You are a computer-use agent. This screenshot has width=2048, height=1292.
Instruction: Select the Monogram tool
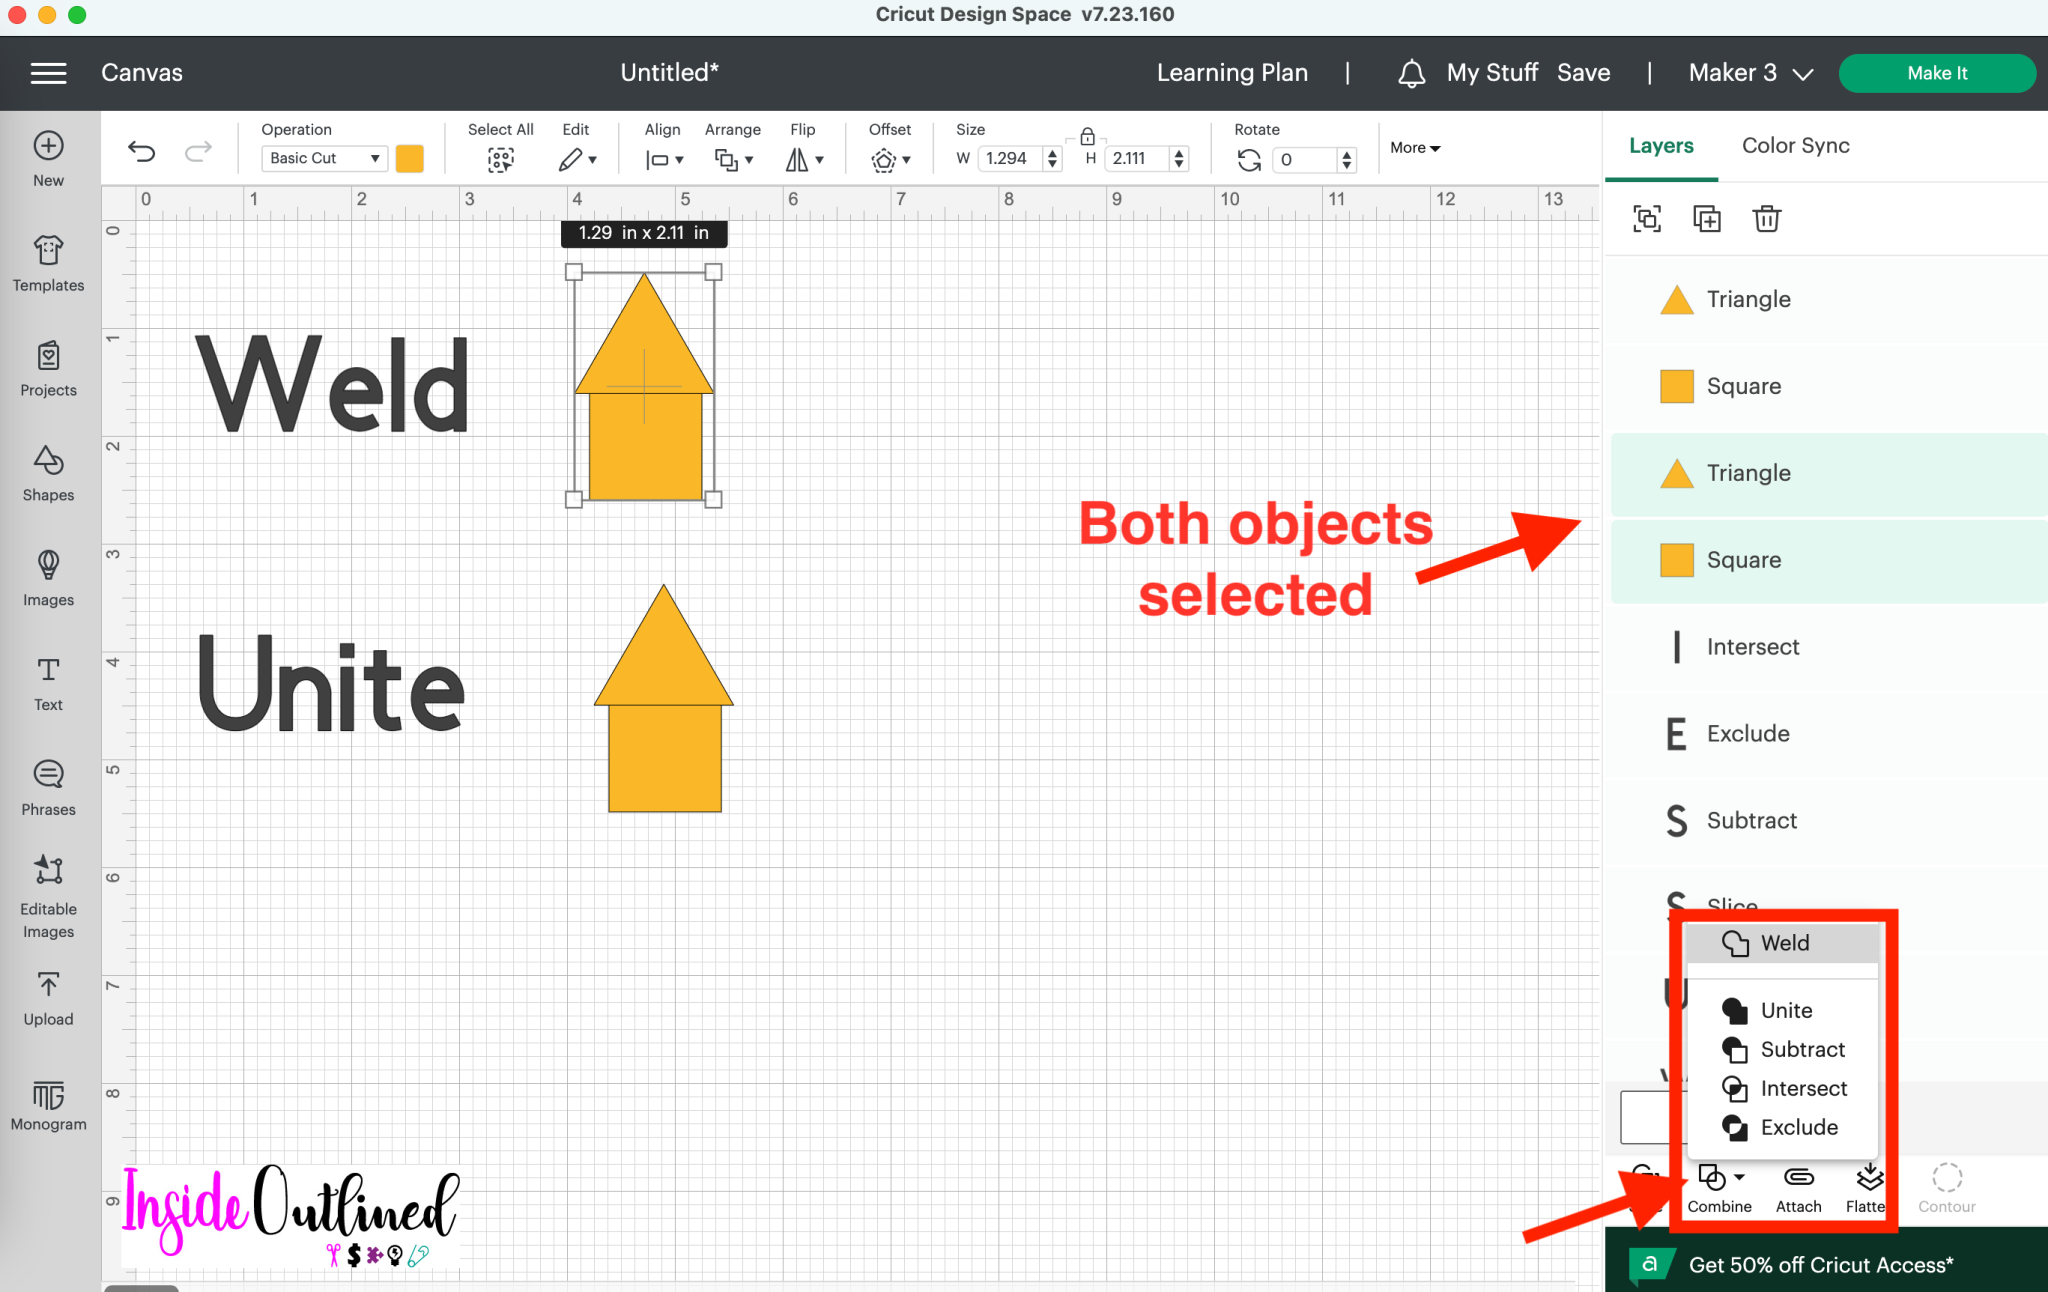(47, 1103)
